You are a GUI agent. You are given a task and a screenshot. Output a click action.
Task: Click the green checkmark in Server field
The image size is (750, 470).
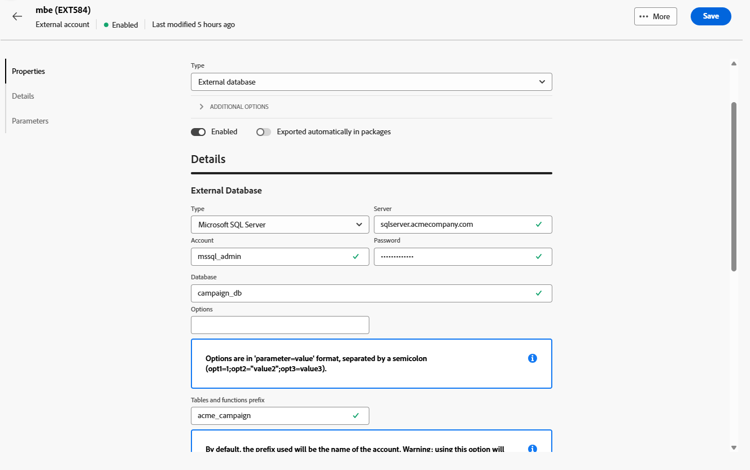[539, 224]
